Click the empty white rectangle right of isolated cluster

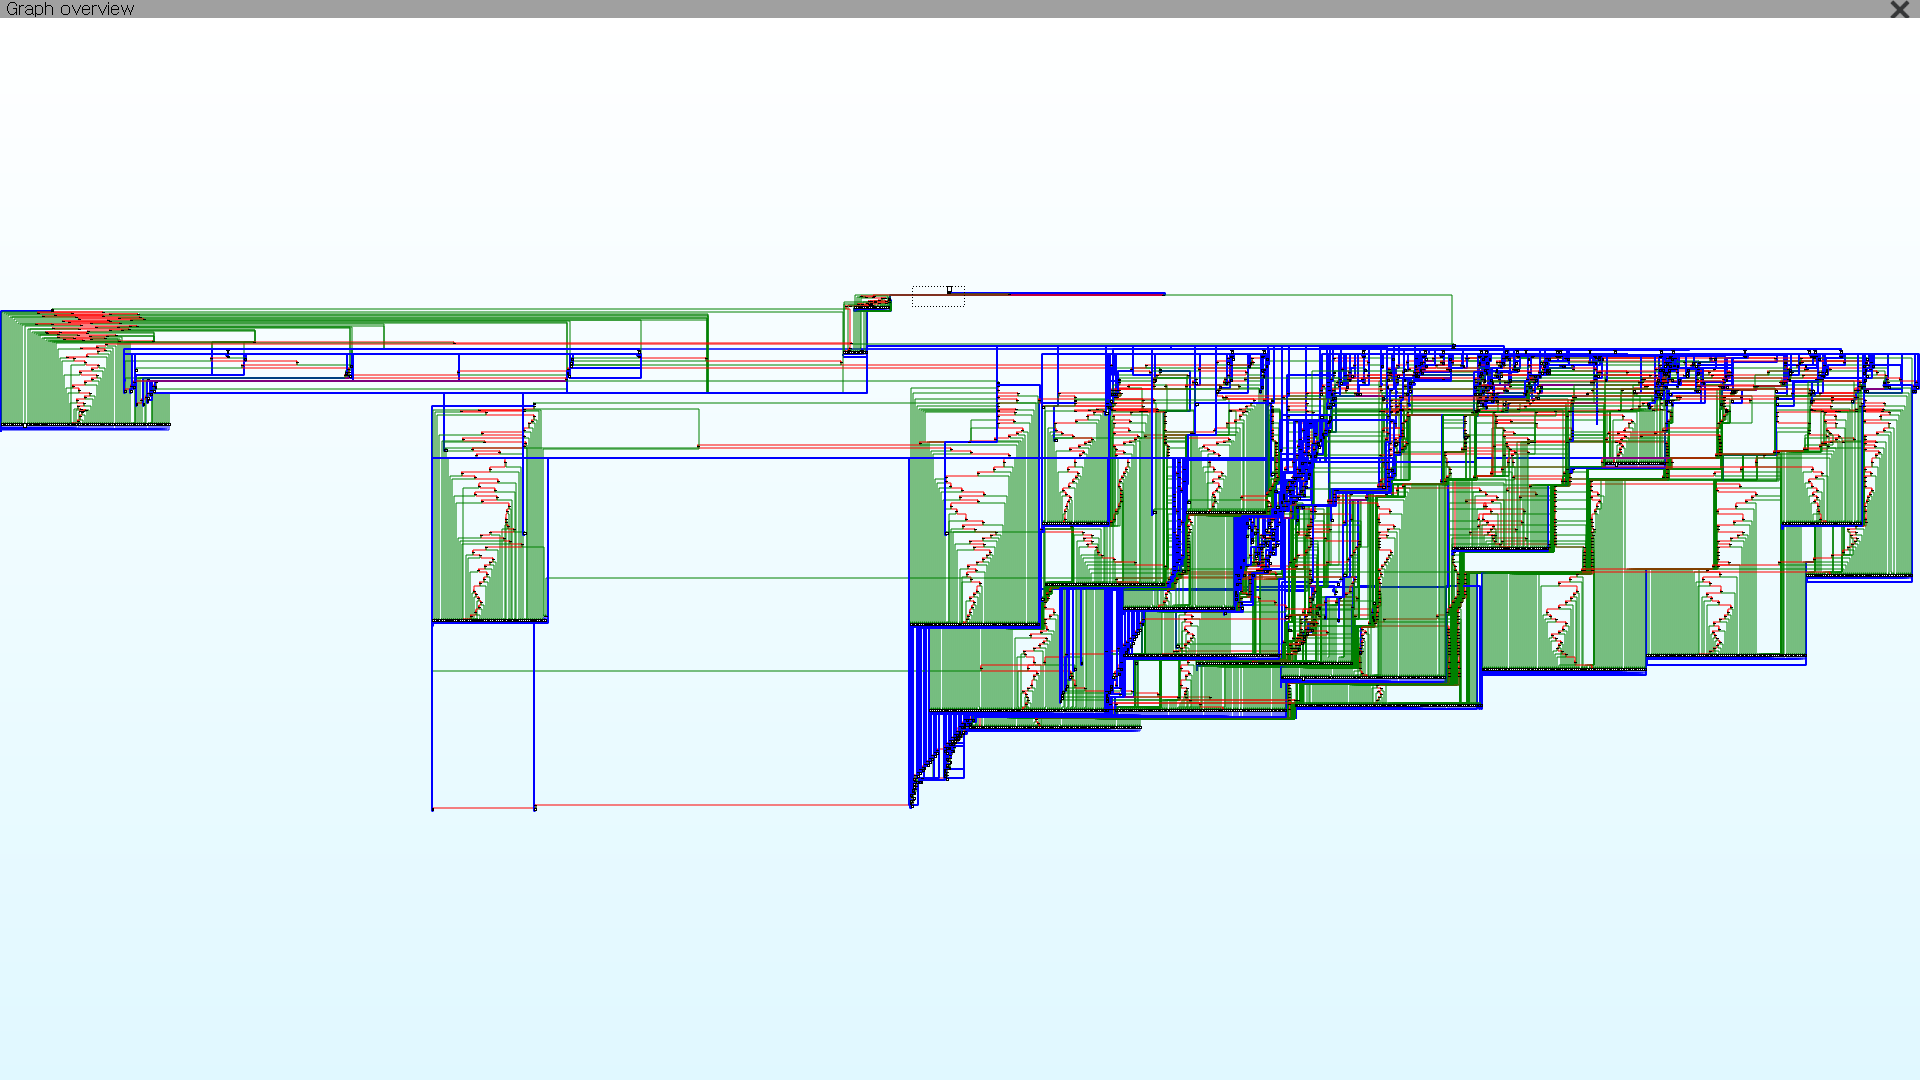(x=620, y=428)
